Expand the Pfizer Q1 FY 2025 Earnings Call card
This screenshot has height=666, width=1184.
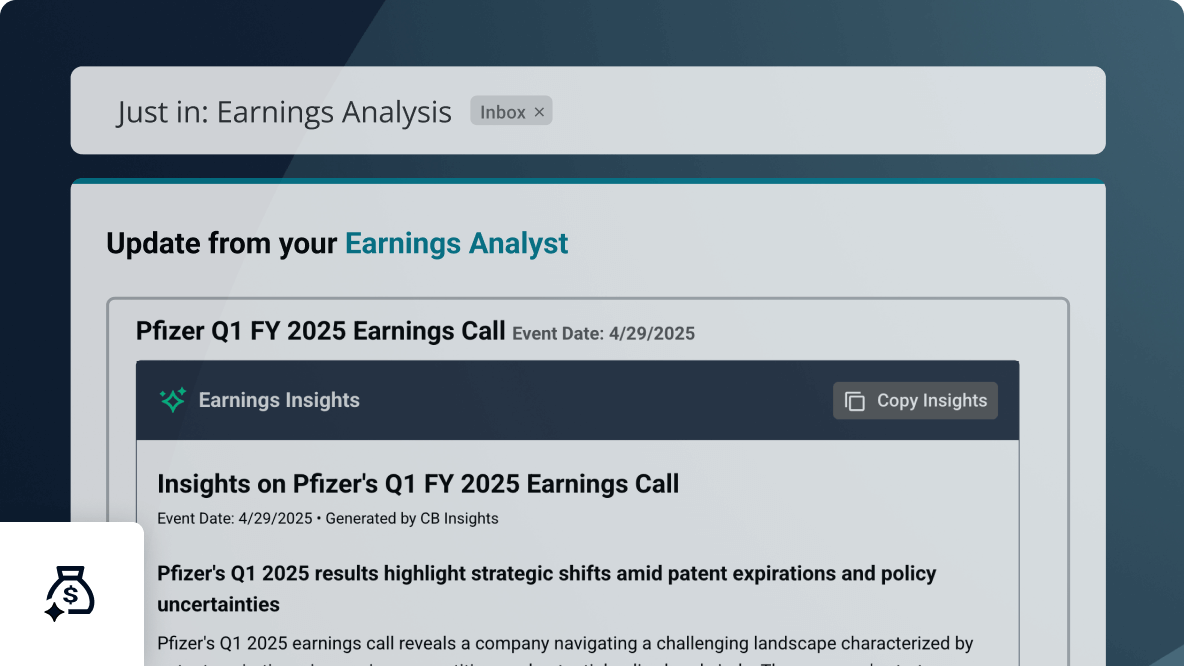(318, 330)
